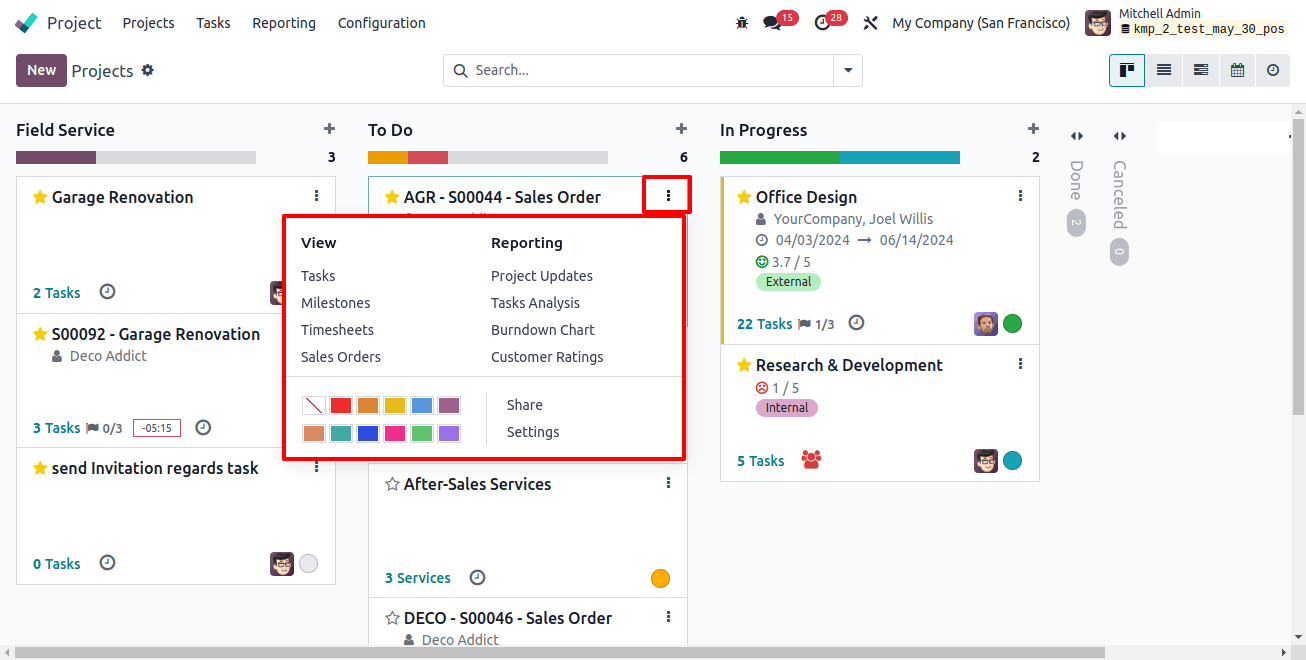Open the Tasks top menu
The width and height of the screenshot is (1306, 660).
pyautogui.click(x=213, y=22)
